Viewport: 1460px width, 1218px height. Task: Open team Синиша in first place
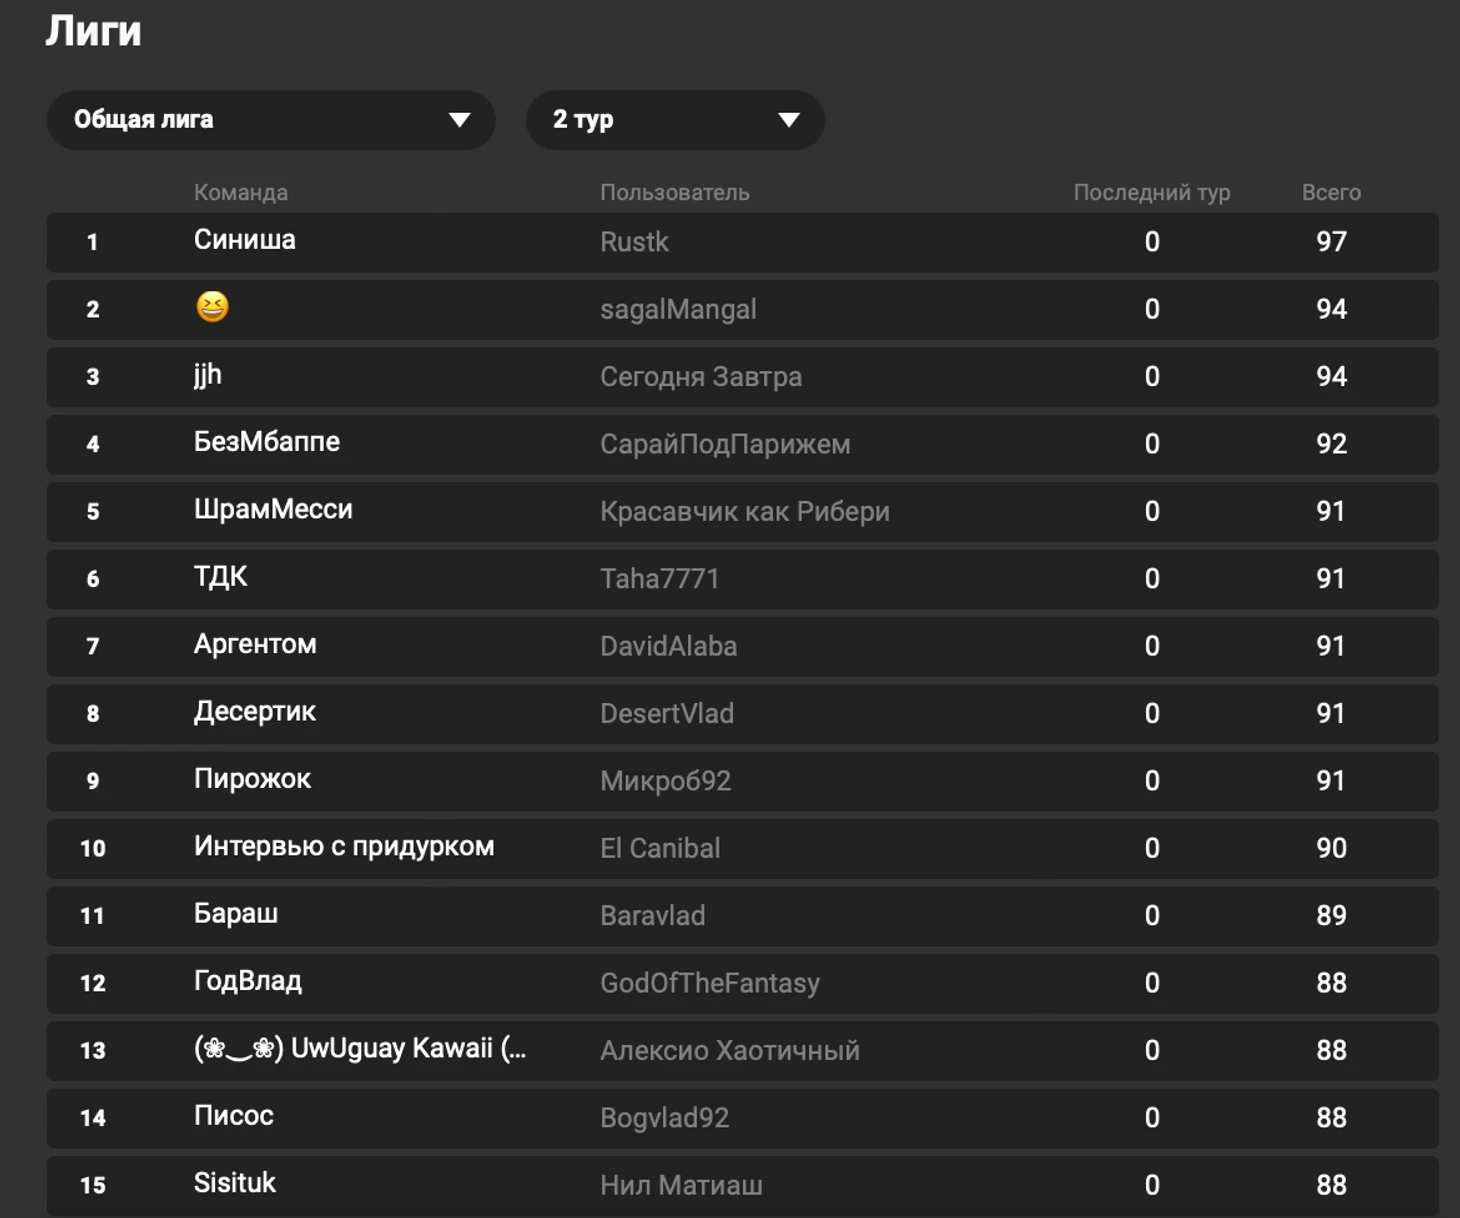(x=244, y=240)
